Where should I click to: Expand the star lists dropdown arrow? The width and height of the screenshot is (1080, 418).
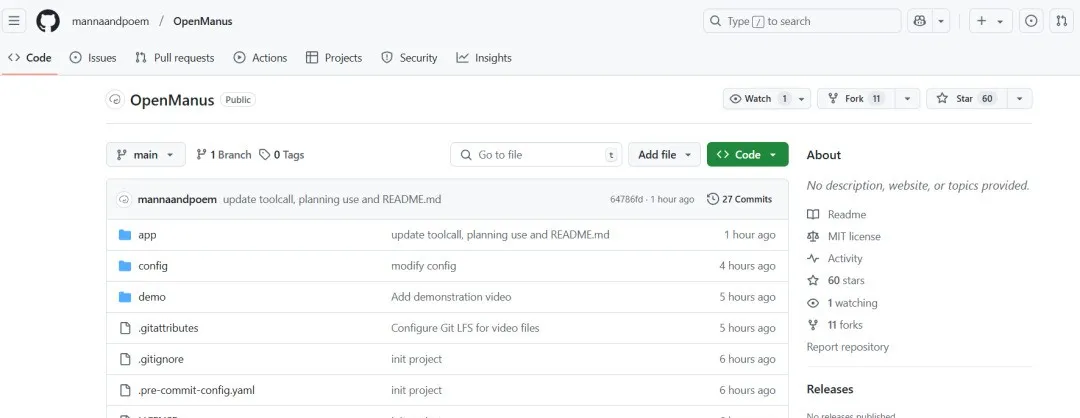(1019, 98)
